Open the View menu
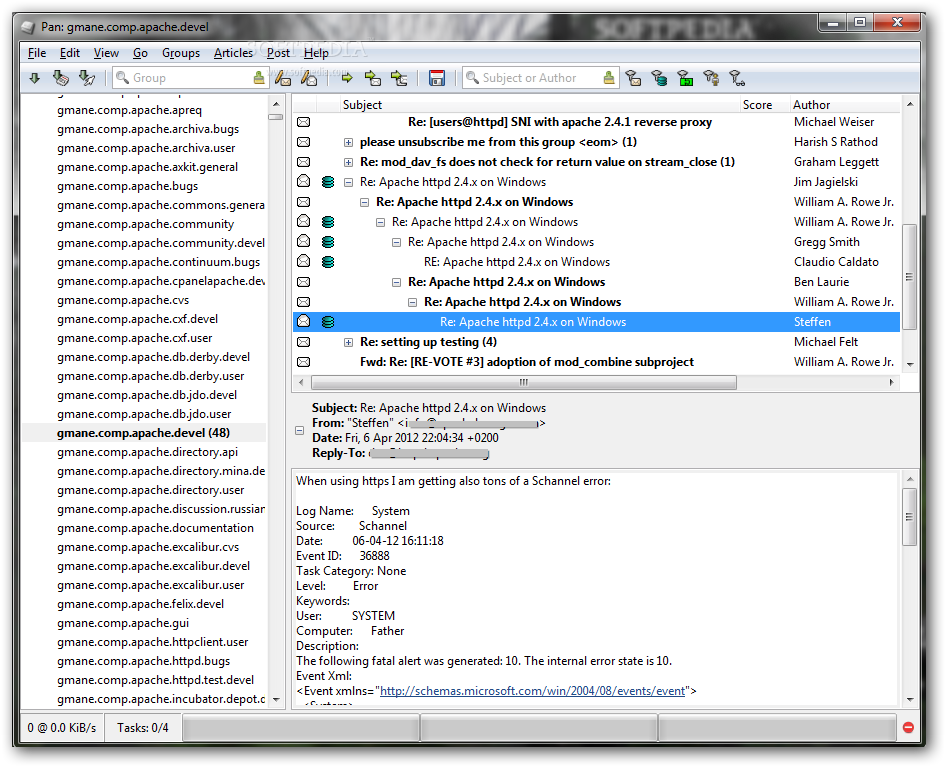 coord(106,53)
